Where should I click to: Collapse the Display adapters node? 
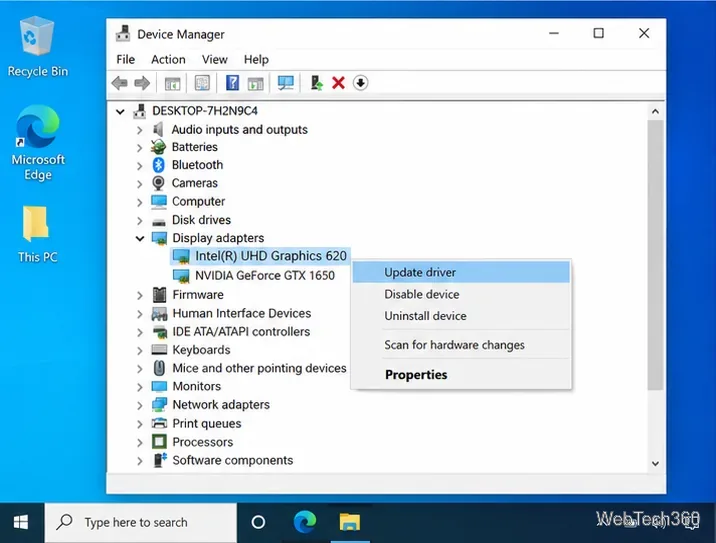tap(140, 238)
